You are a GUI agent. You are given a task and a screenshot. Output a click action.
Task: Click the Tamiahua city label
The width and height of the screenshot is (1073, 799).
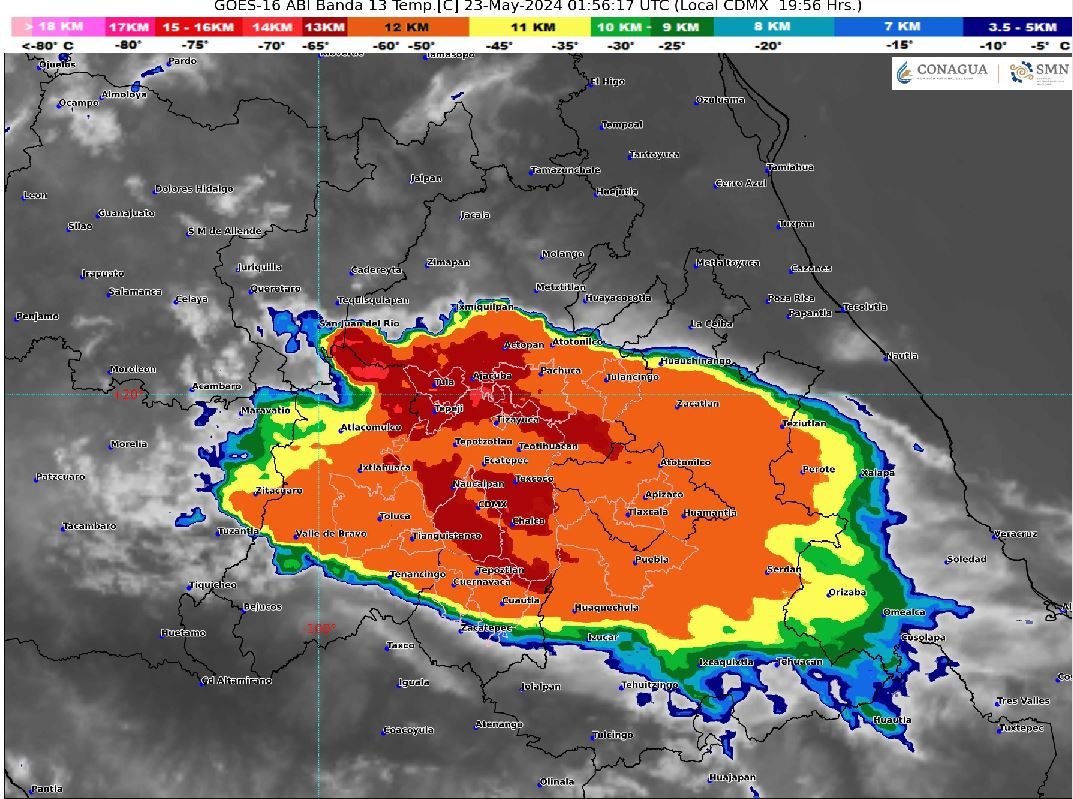(x=790, y=167)
